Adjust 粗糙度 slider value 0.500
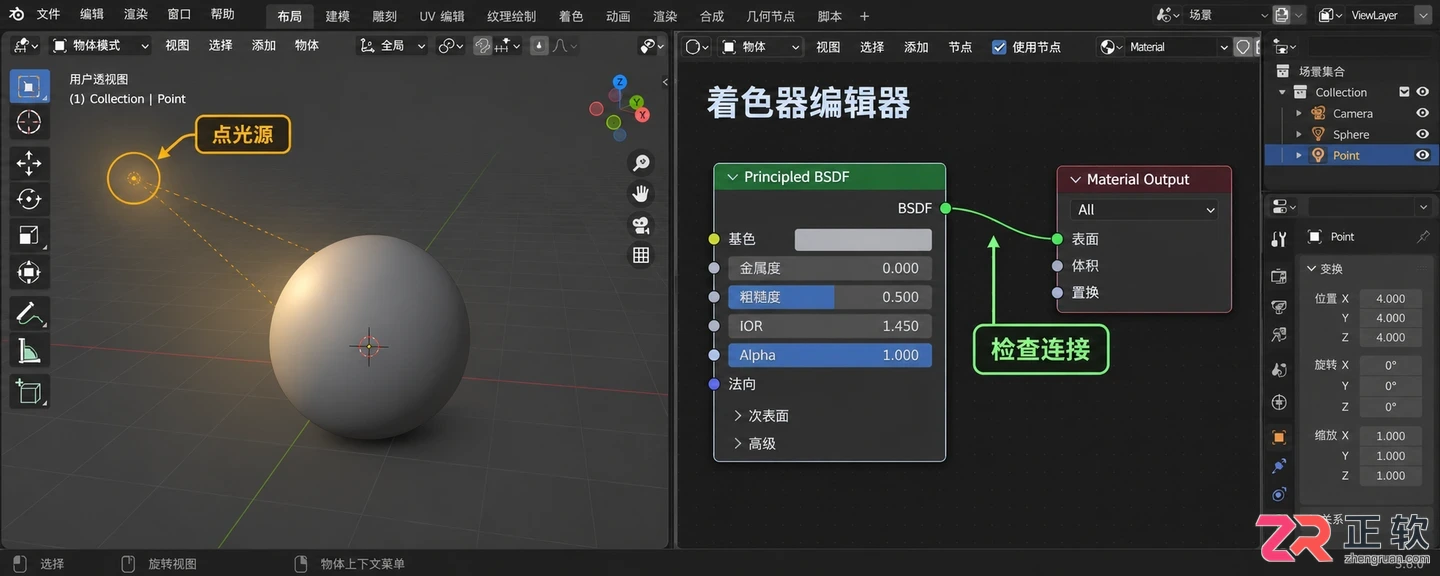 coord(830,297)
